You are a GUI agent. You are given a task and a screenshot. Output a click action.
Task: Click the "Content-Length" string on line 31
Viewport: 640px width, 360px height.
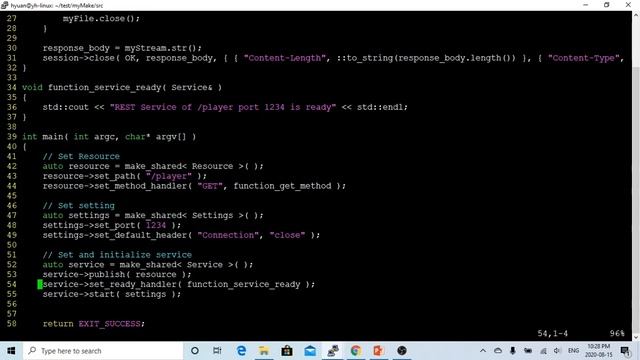284,58
